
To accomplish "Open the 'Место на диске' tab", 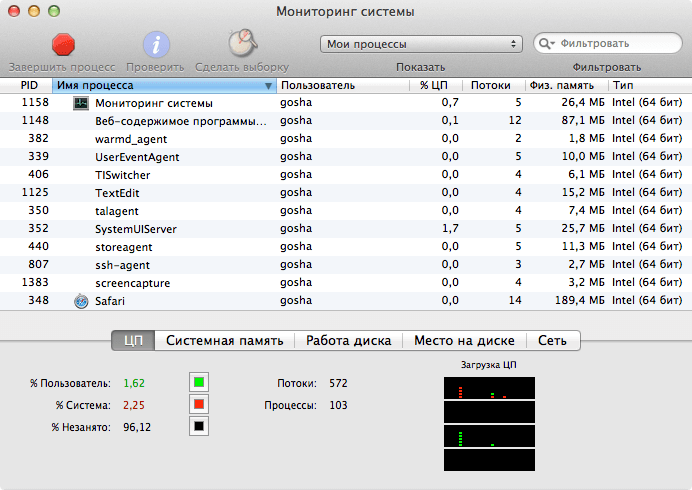I will [x=464, y=340].
